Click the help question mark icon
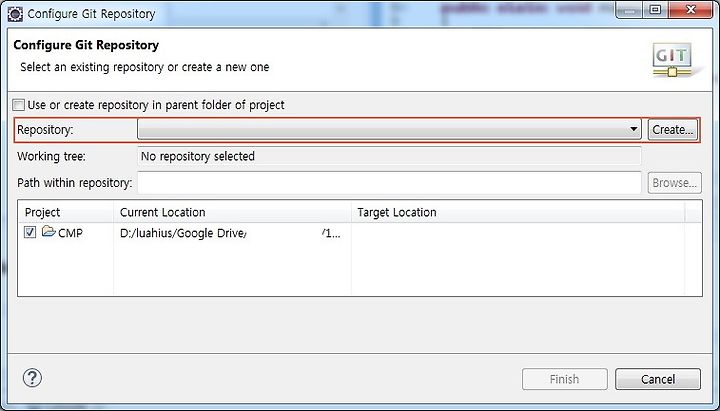720x411 pixels. (32, 378)
